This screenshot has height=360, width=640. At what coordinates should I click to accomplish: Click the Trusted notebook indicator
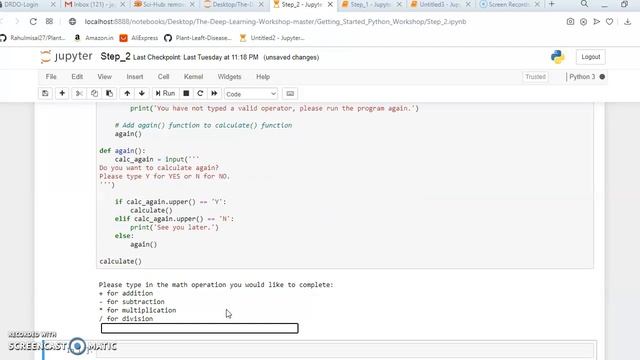pyautogui.click(x=536, y=77)
